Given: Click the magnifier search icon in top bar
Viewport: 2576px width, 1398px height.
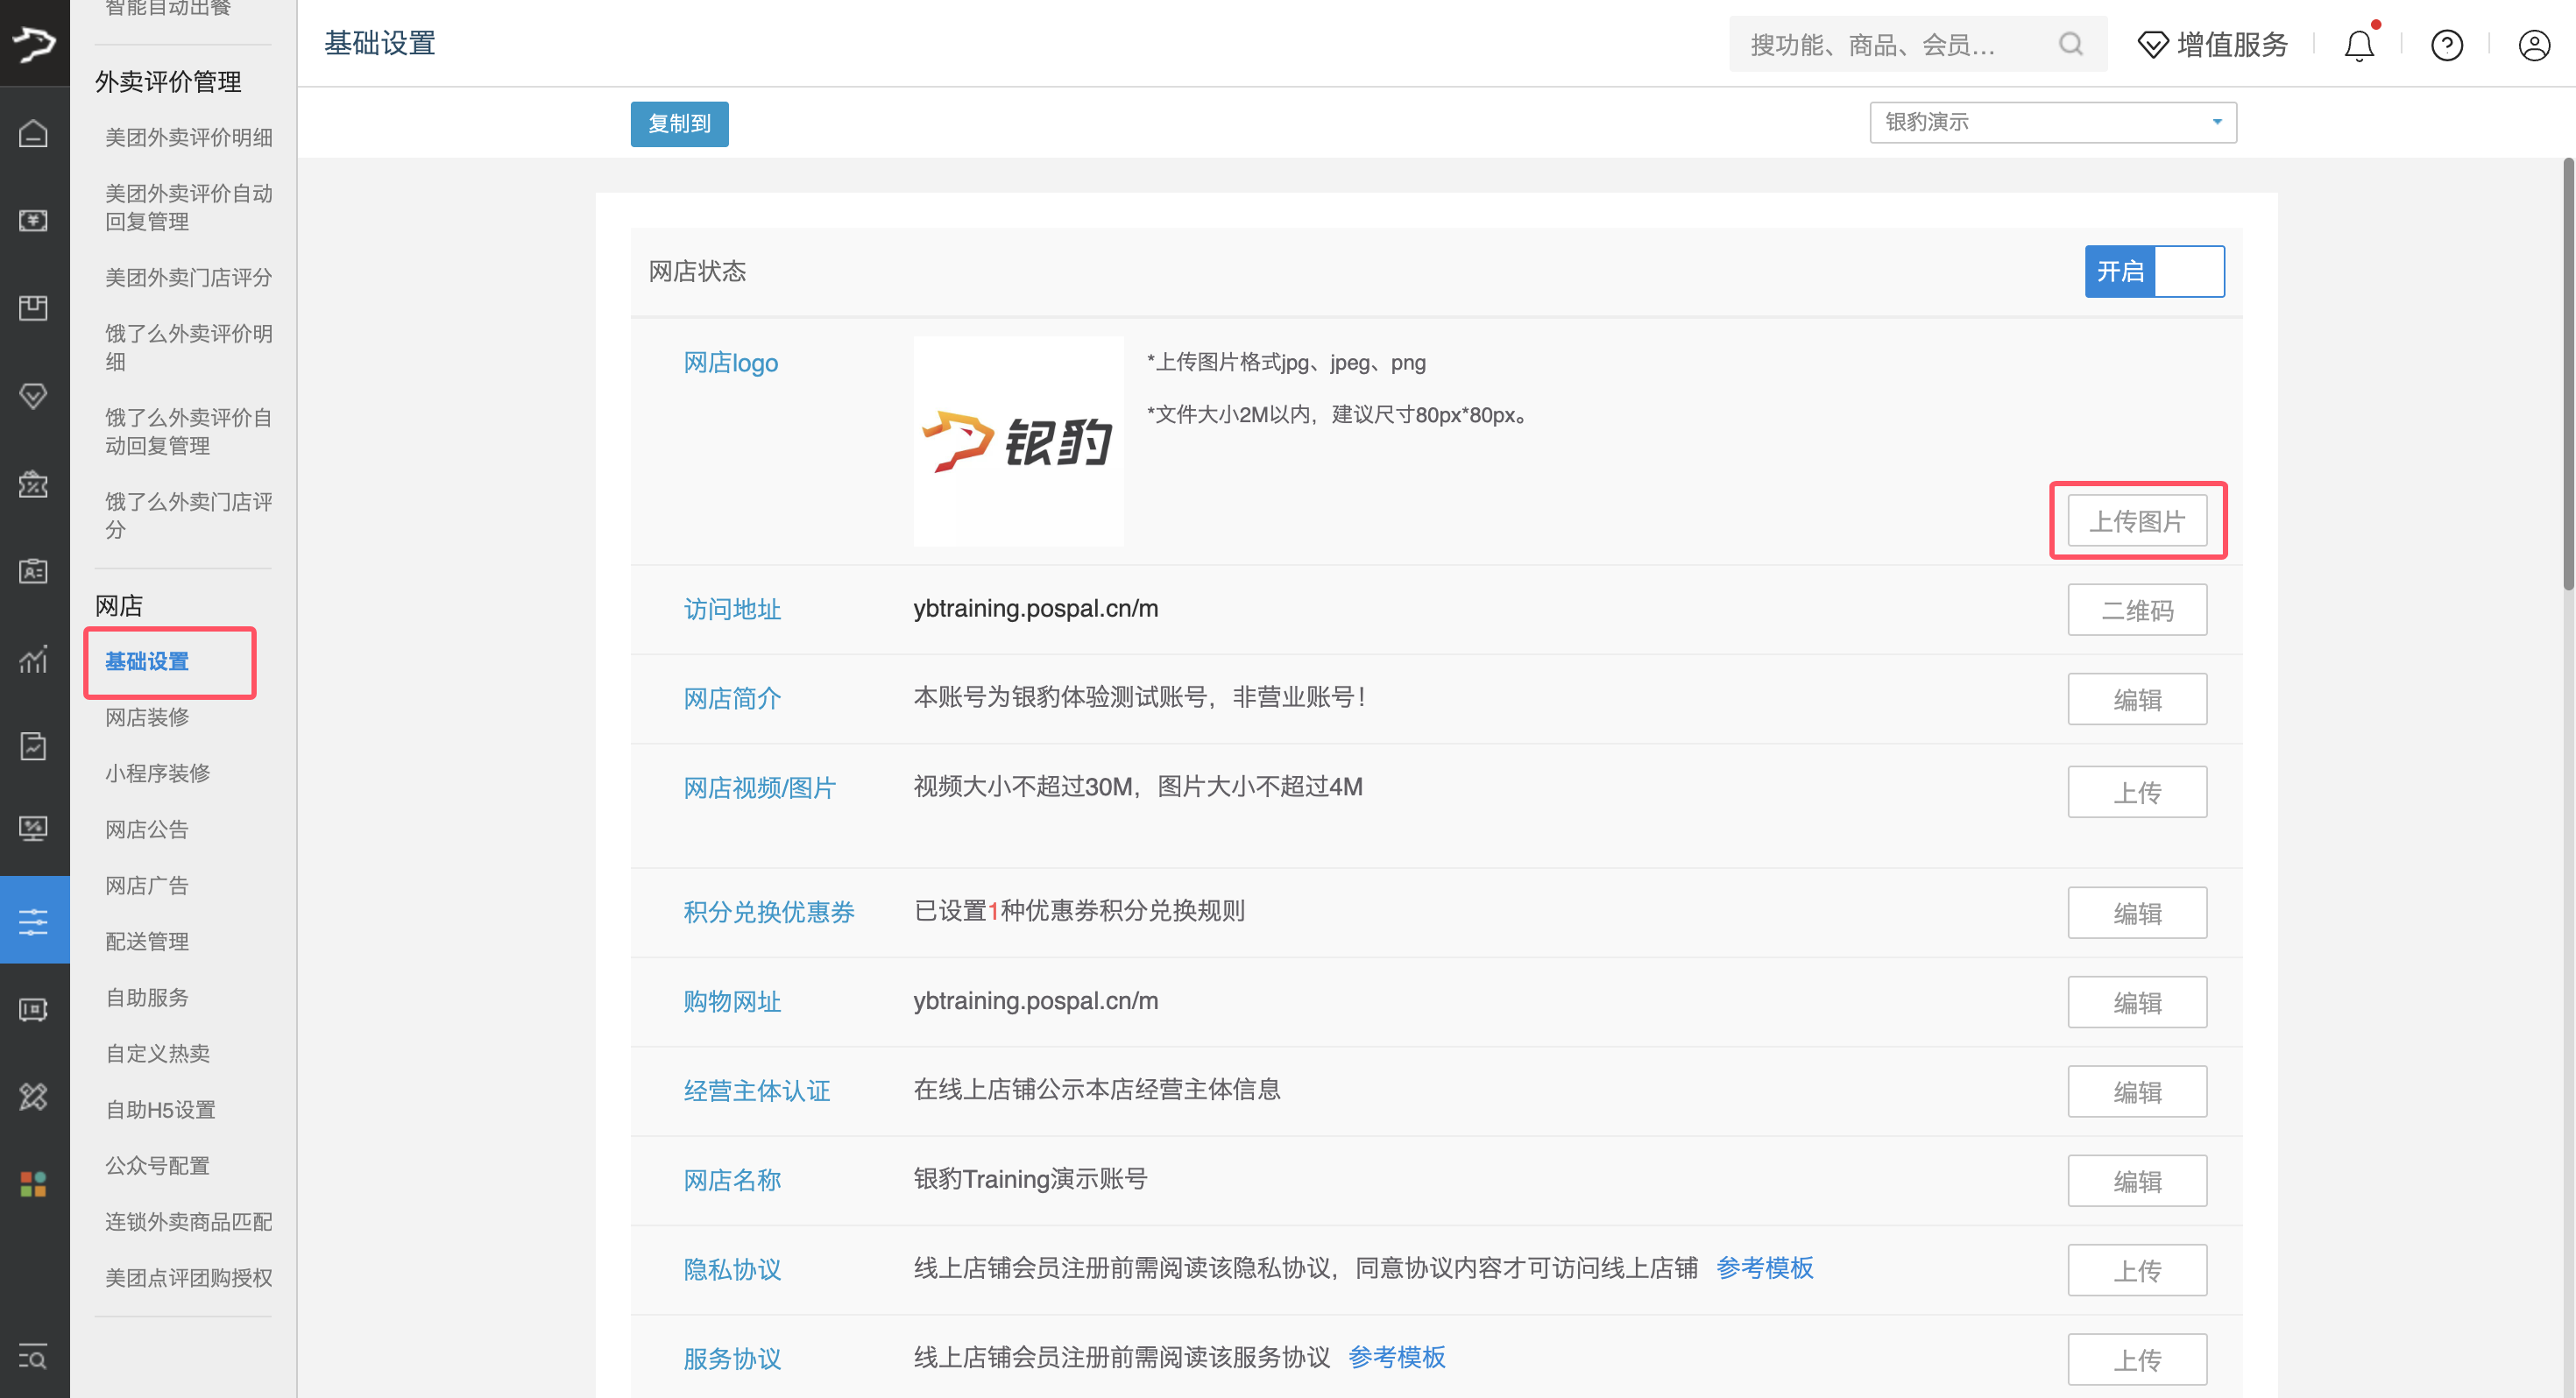Looking at the screenshot, I should [x=2071, y=44].
